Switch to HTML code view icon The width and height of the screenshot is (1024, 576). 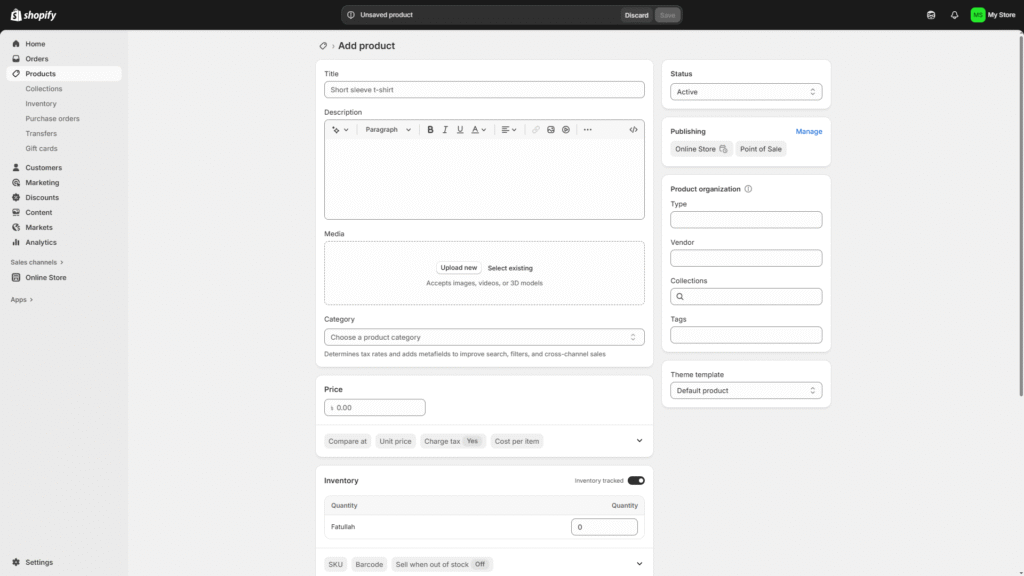tap(633, 130)
